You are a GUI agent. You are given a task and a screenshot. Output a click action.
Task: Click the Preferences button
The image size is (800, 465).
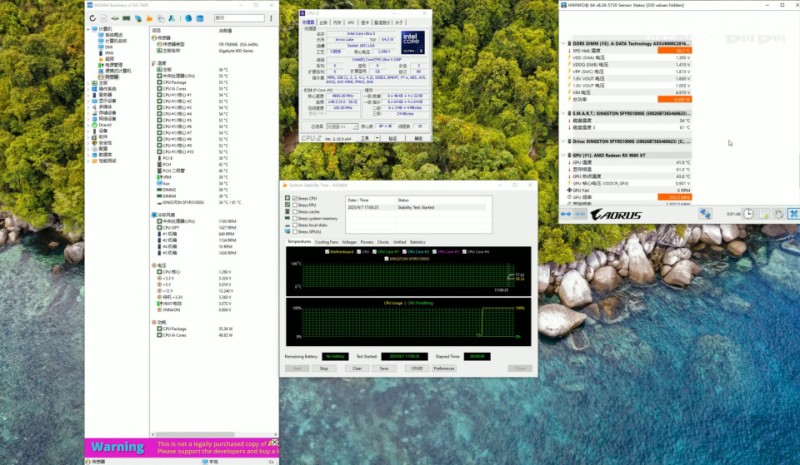444,368
